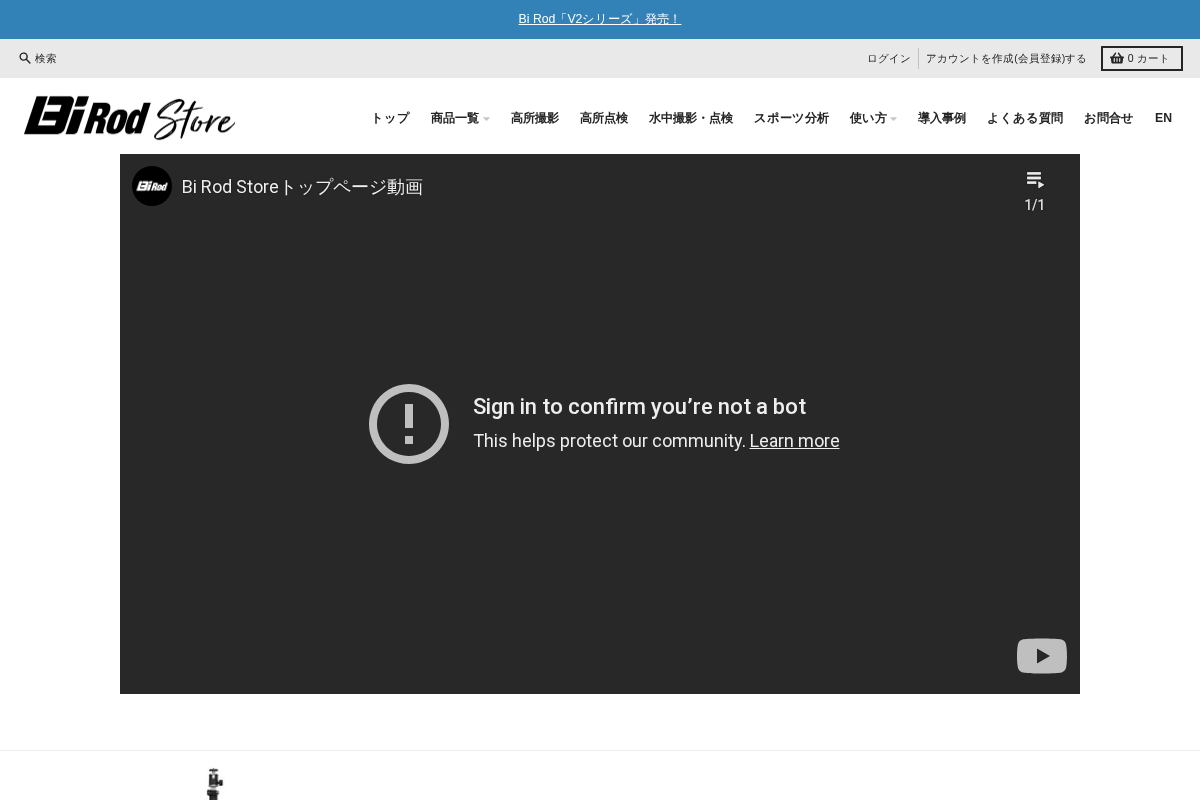The height and width of the screenshot is (800, 1200).
Task: Select トップ in the navigation bar
Action: coord(389,118)
